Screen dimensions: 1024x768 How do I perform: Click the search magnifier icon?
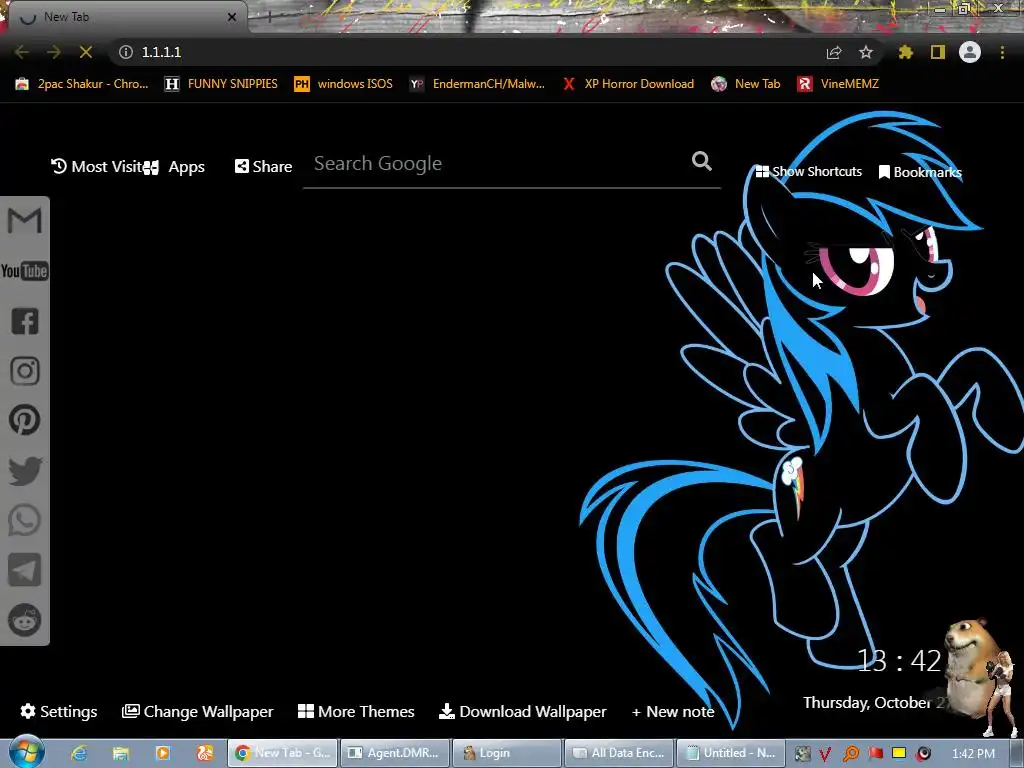701,161
